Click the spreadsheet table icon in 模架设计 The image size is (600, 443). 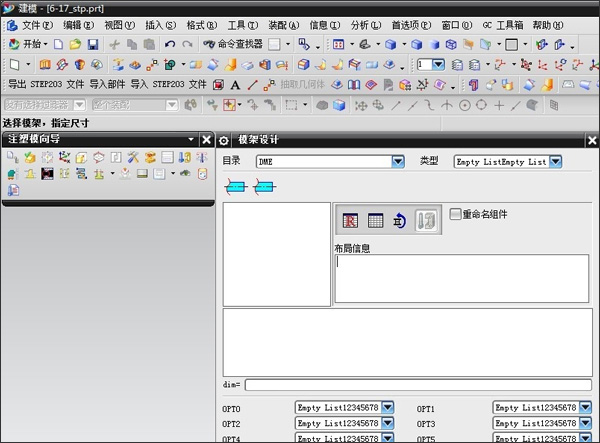pyautogui.click(x=376, y=221)
